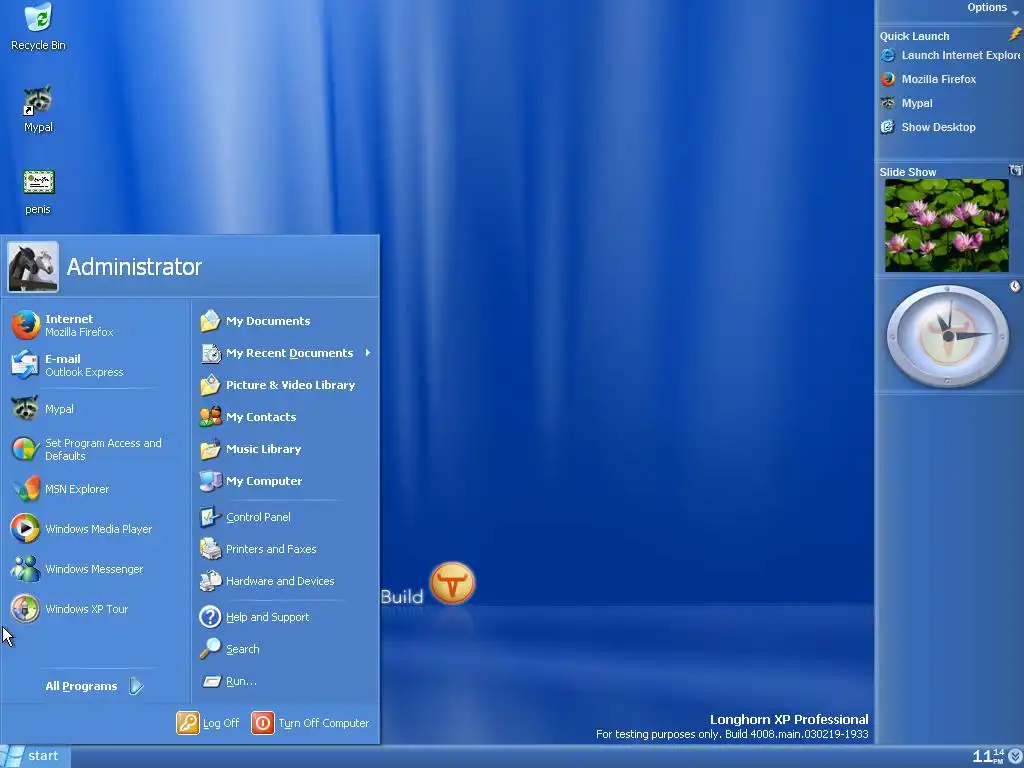Click Turn Off Computer red button

(263, 723)
